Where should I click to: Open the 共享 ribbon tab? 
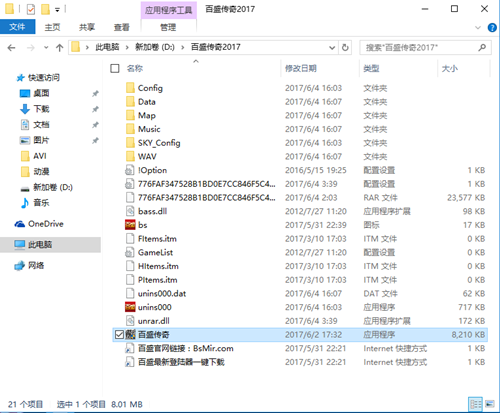tap(87, 27)
